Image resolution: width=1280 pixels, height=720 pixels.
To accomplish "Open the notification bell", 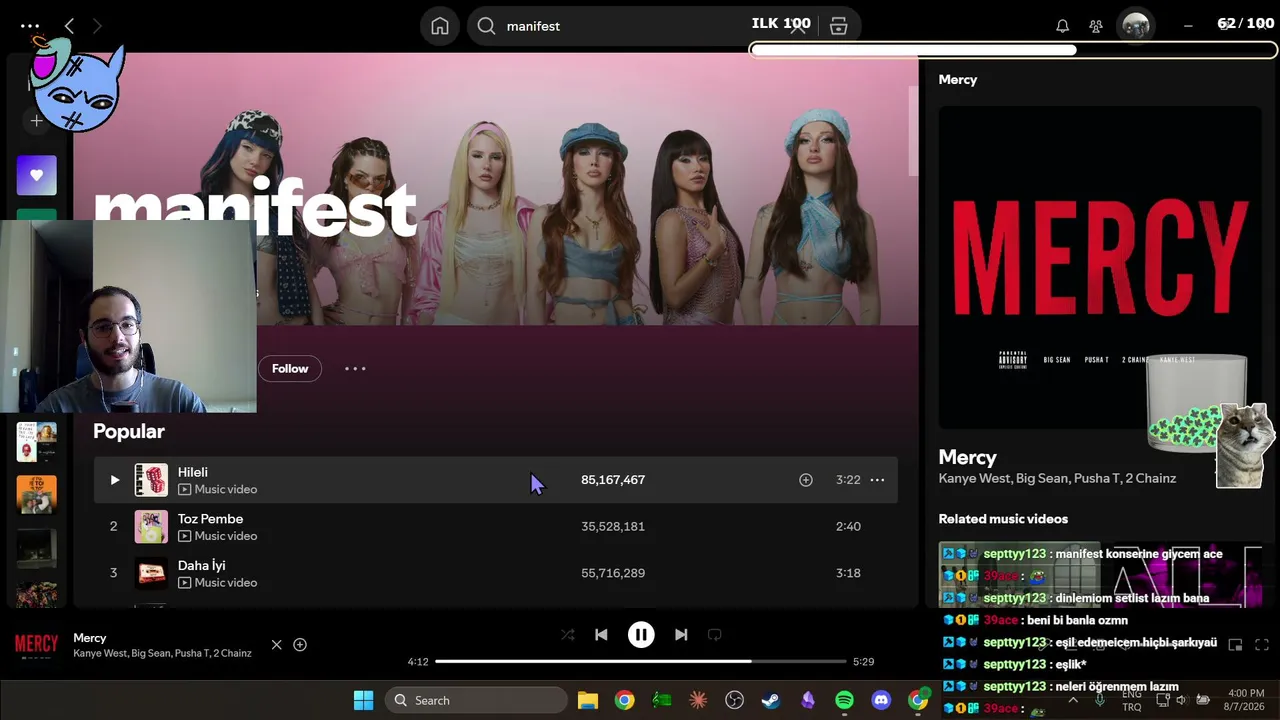I will click(x=1062, y=26).
